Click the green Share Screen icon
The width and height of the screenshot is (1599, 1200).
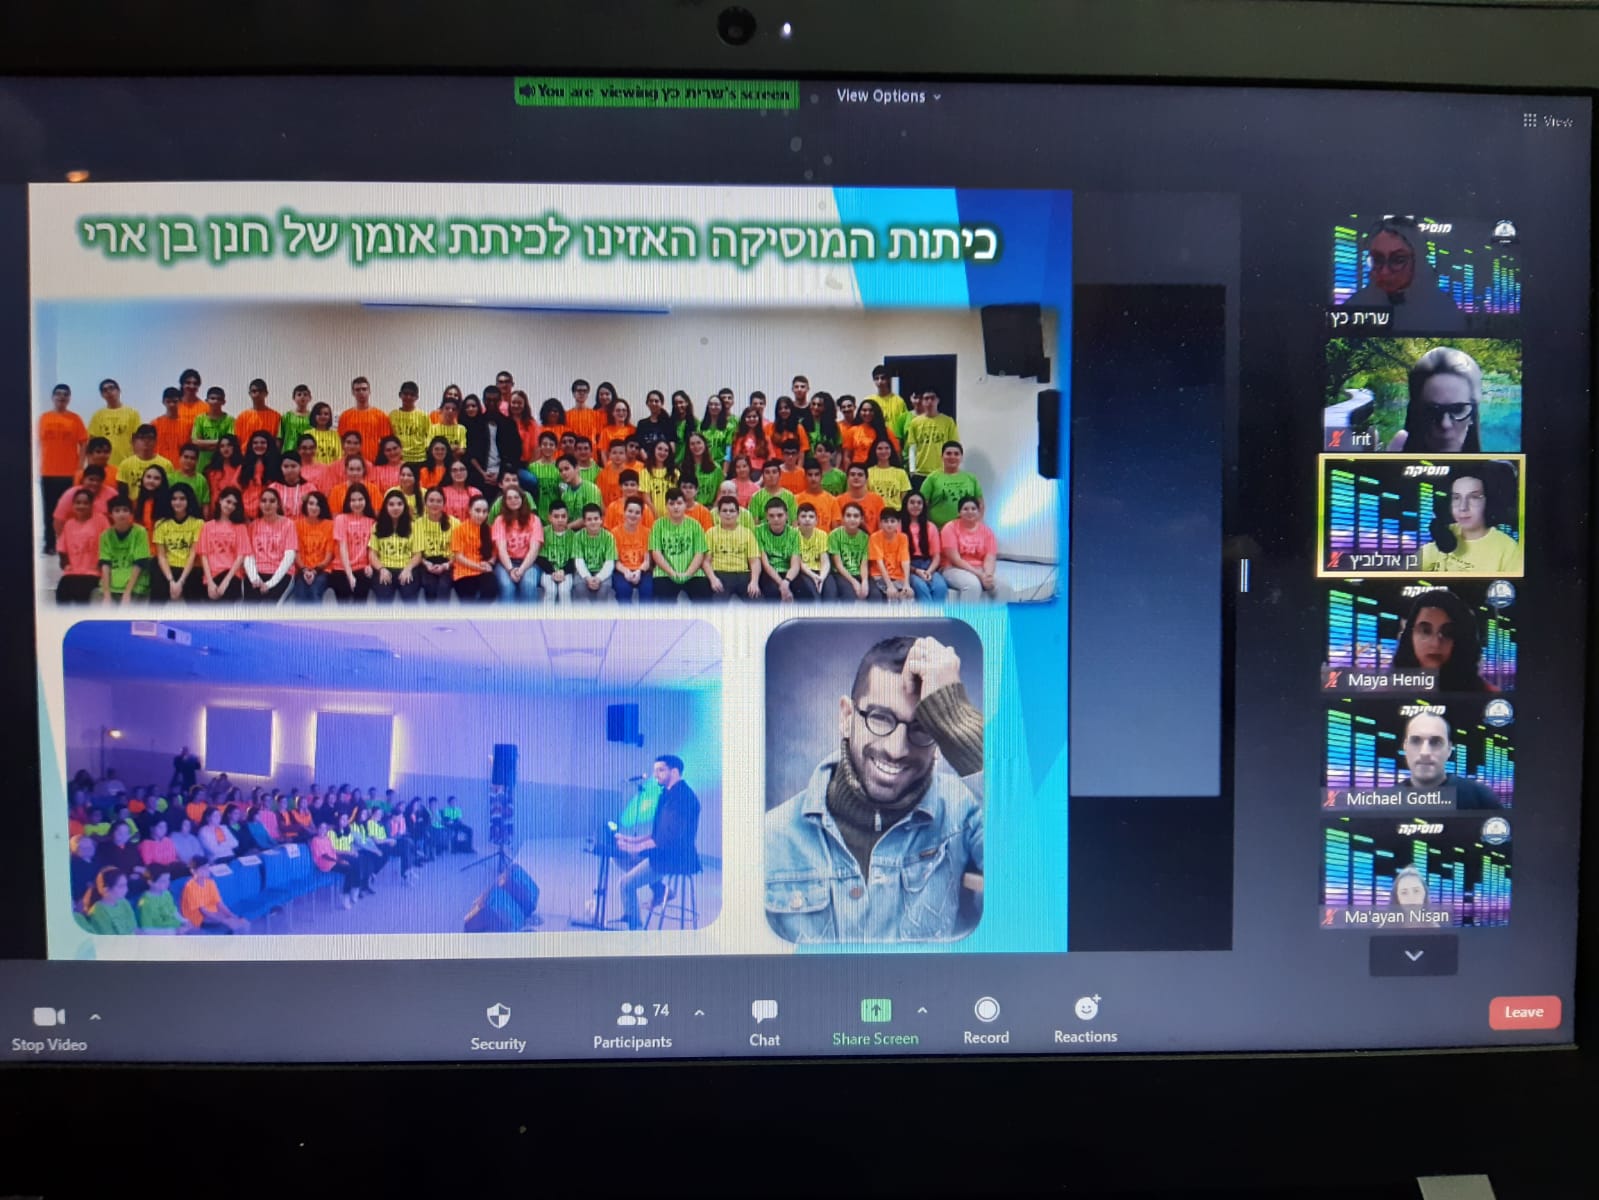coord(876,1010)
